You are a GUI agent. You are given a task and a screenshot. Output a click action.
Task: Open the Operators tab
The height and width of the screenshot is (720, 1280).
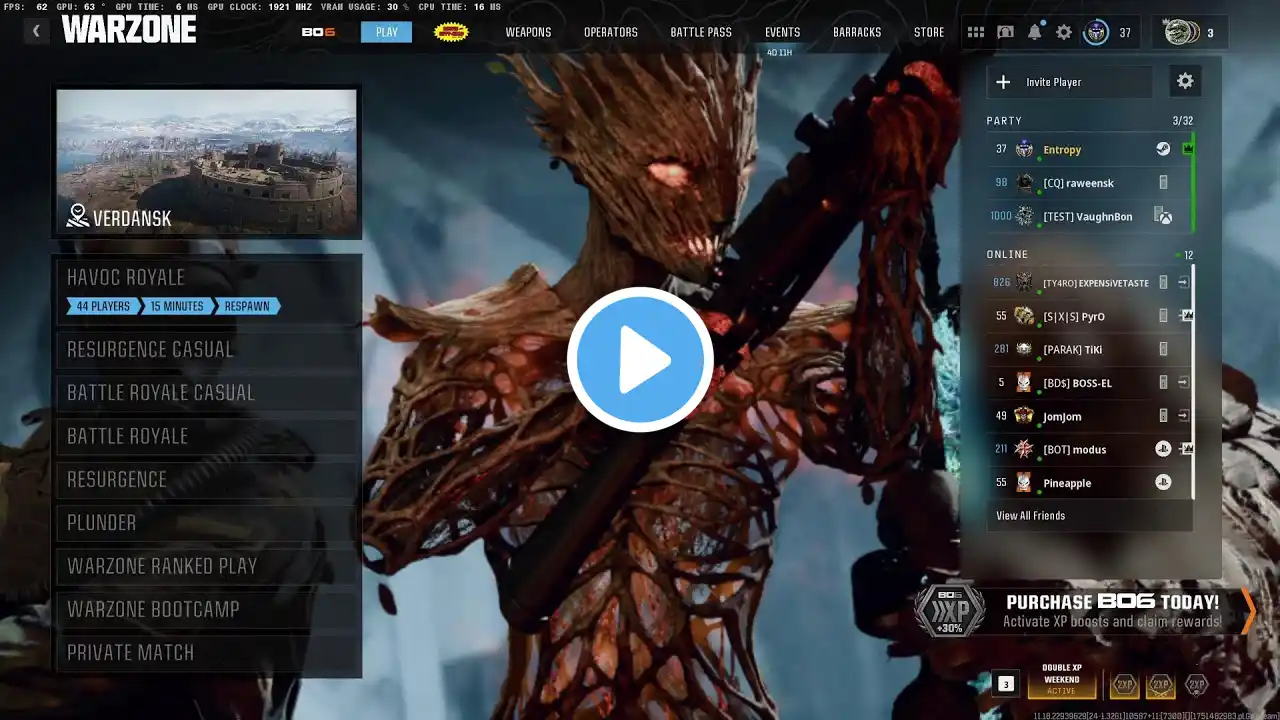(x=611, y=32)
